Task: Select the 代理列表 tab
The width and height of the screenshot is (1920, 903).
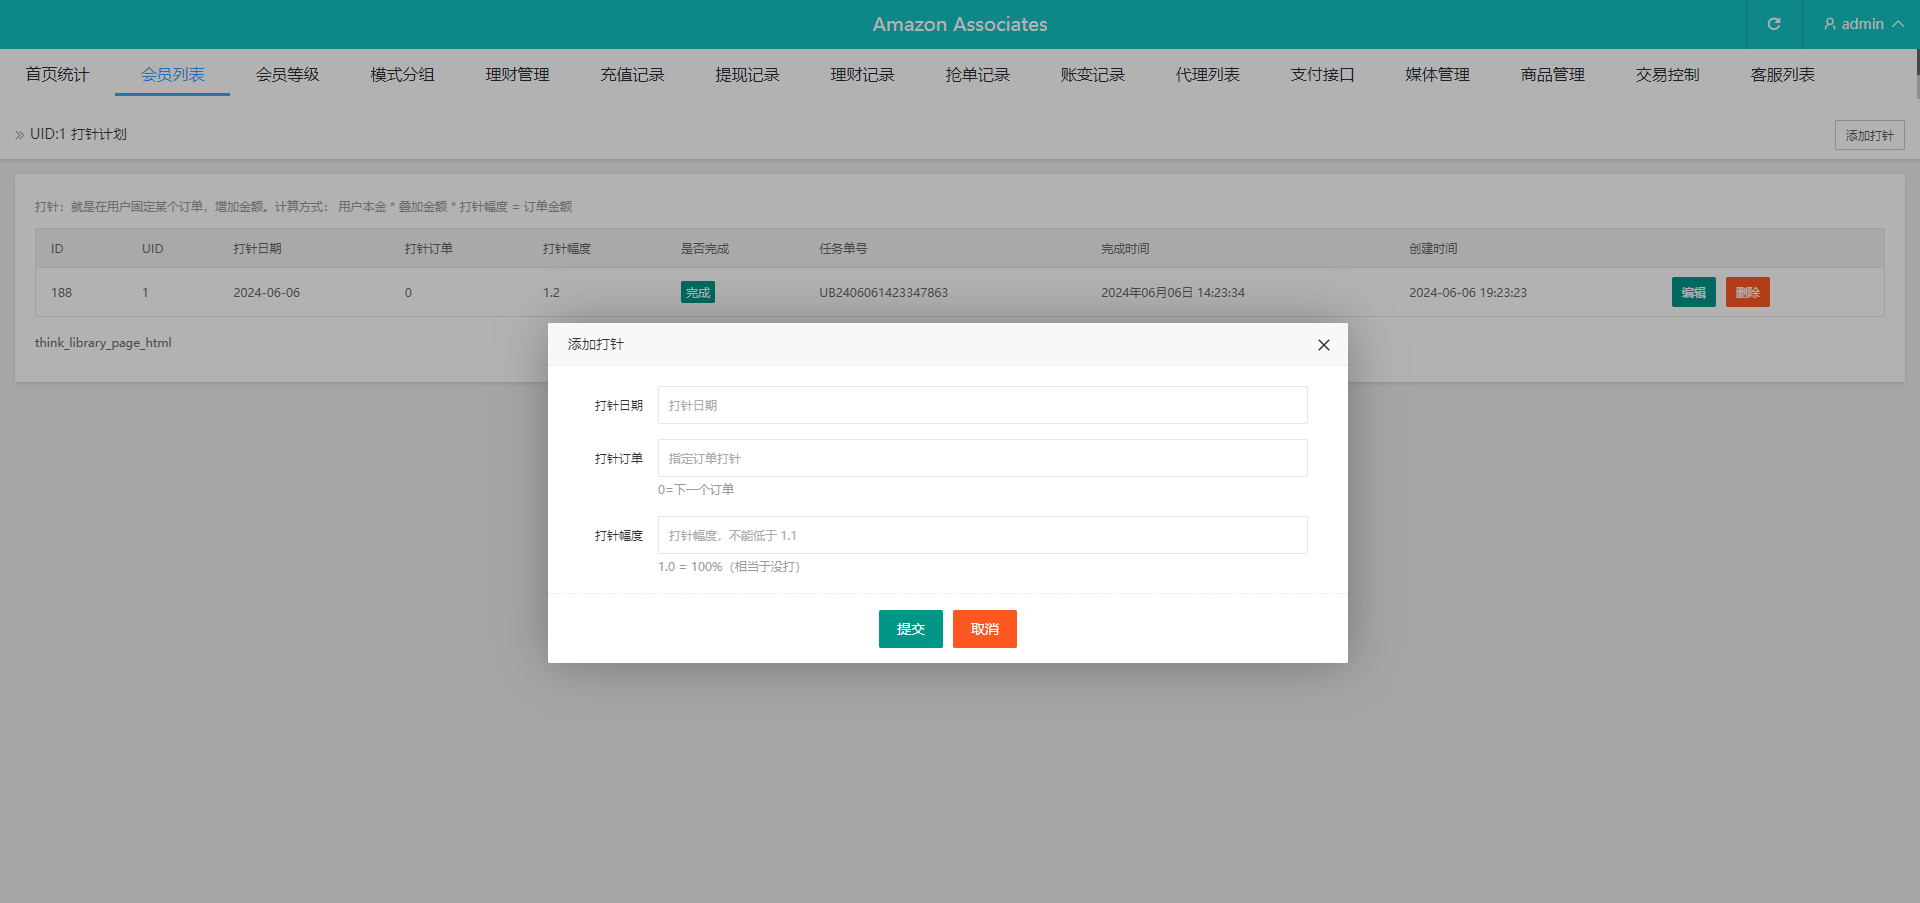Action: [1207, 75]
